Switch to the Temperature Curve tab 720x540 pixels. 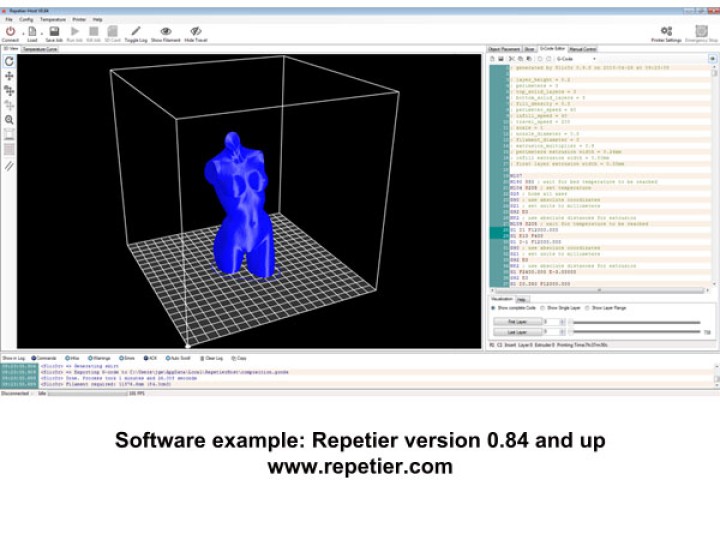pyautogui.click(x=40, y=49)
